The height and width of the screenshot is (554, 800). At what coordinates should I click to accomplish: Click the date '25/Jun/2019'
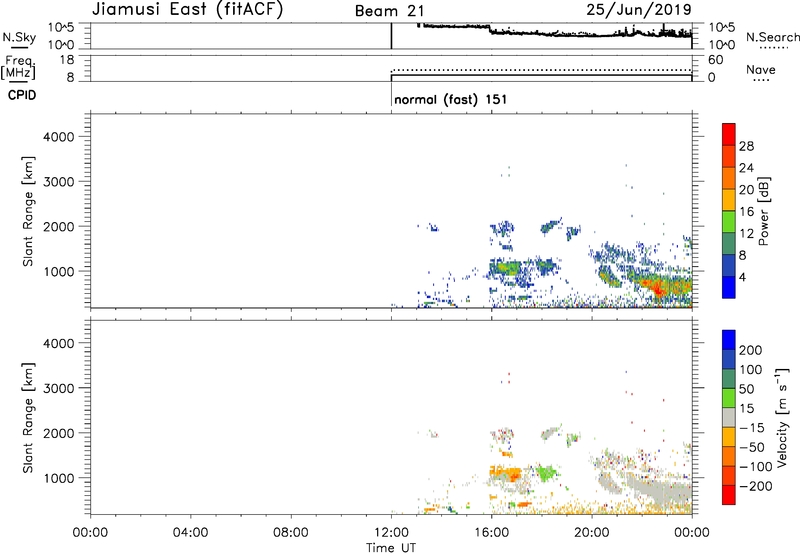pyautogui.click(x=639, y=9)
